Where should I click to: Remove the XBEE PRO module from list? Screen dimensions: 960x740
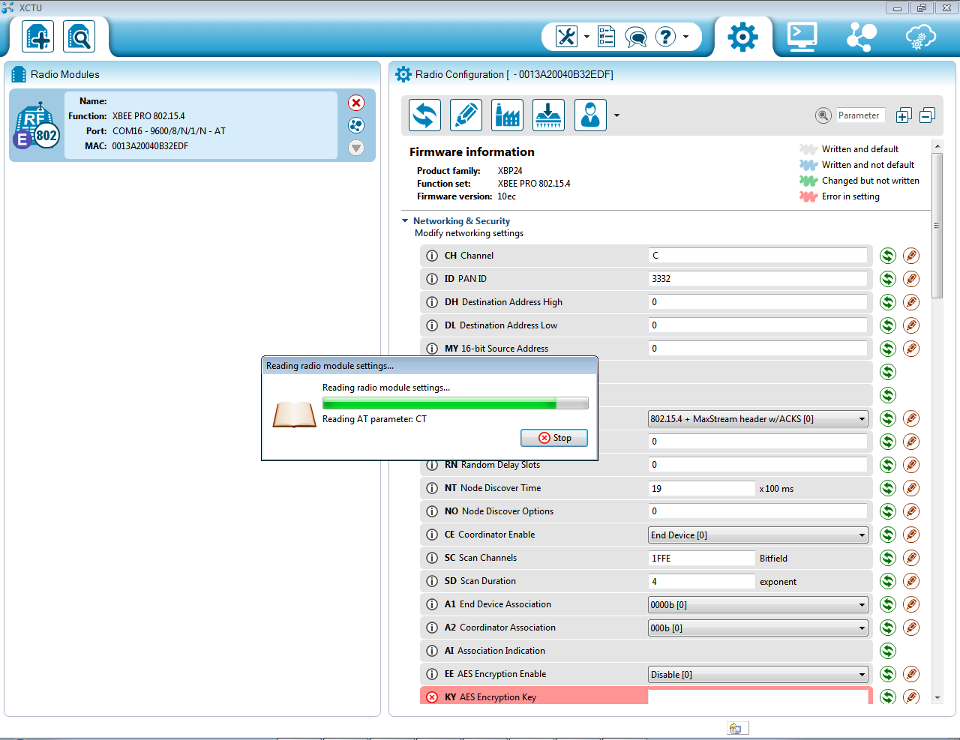click(x=356, y=103)
